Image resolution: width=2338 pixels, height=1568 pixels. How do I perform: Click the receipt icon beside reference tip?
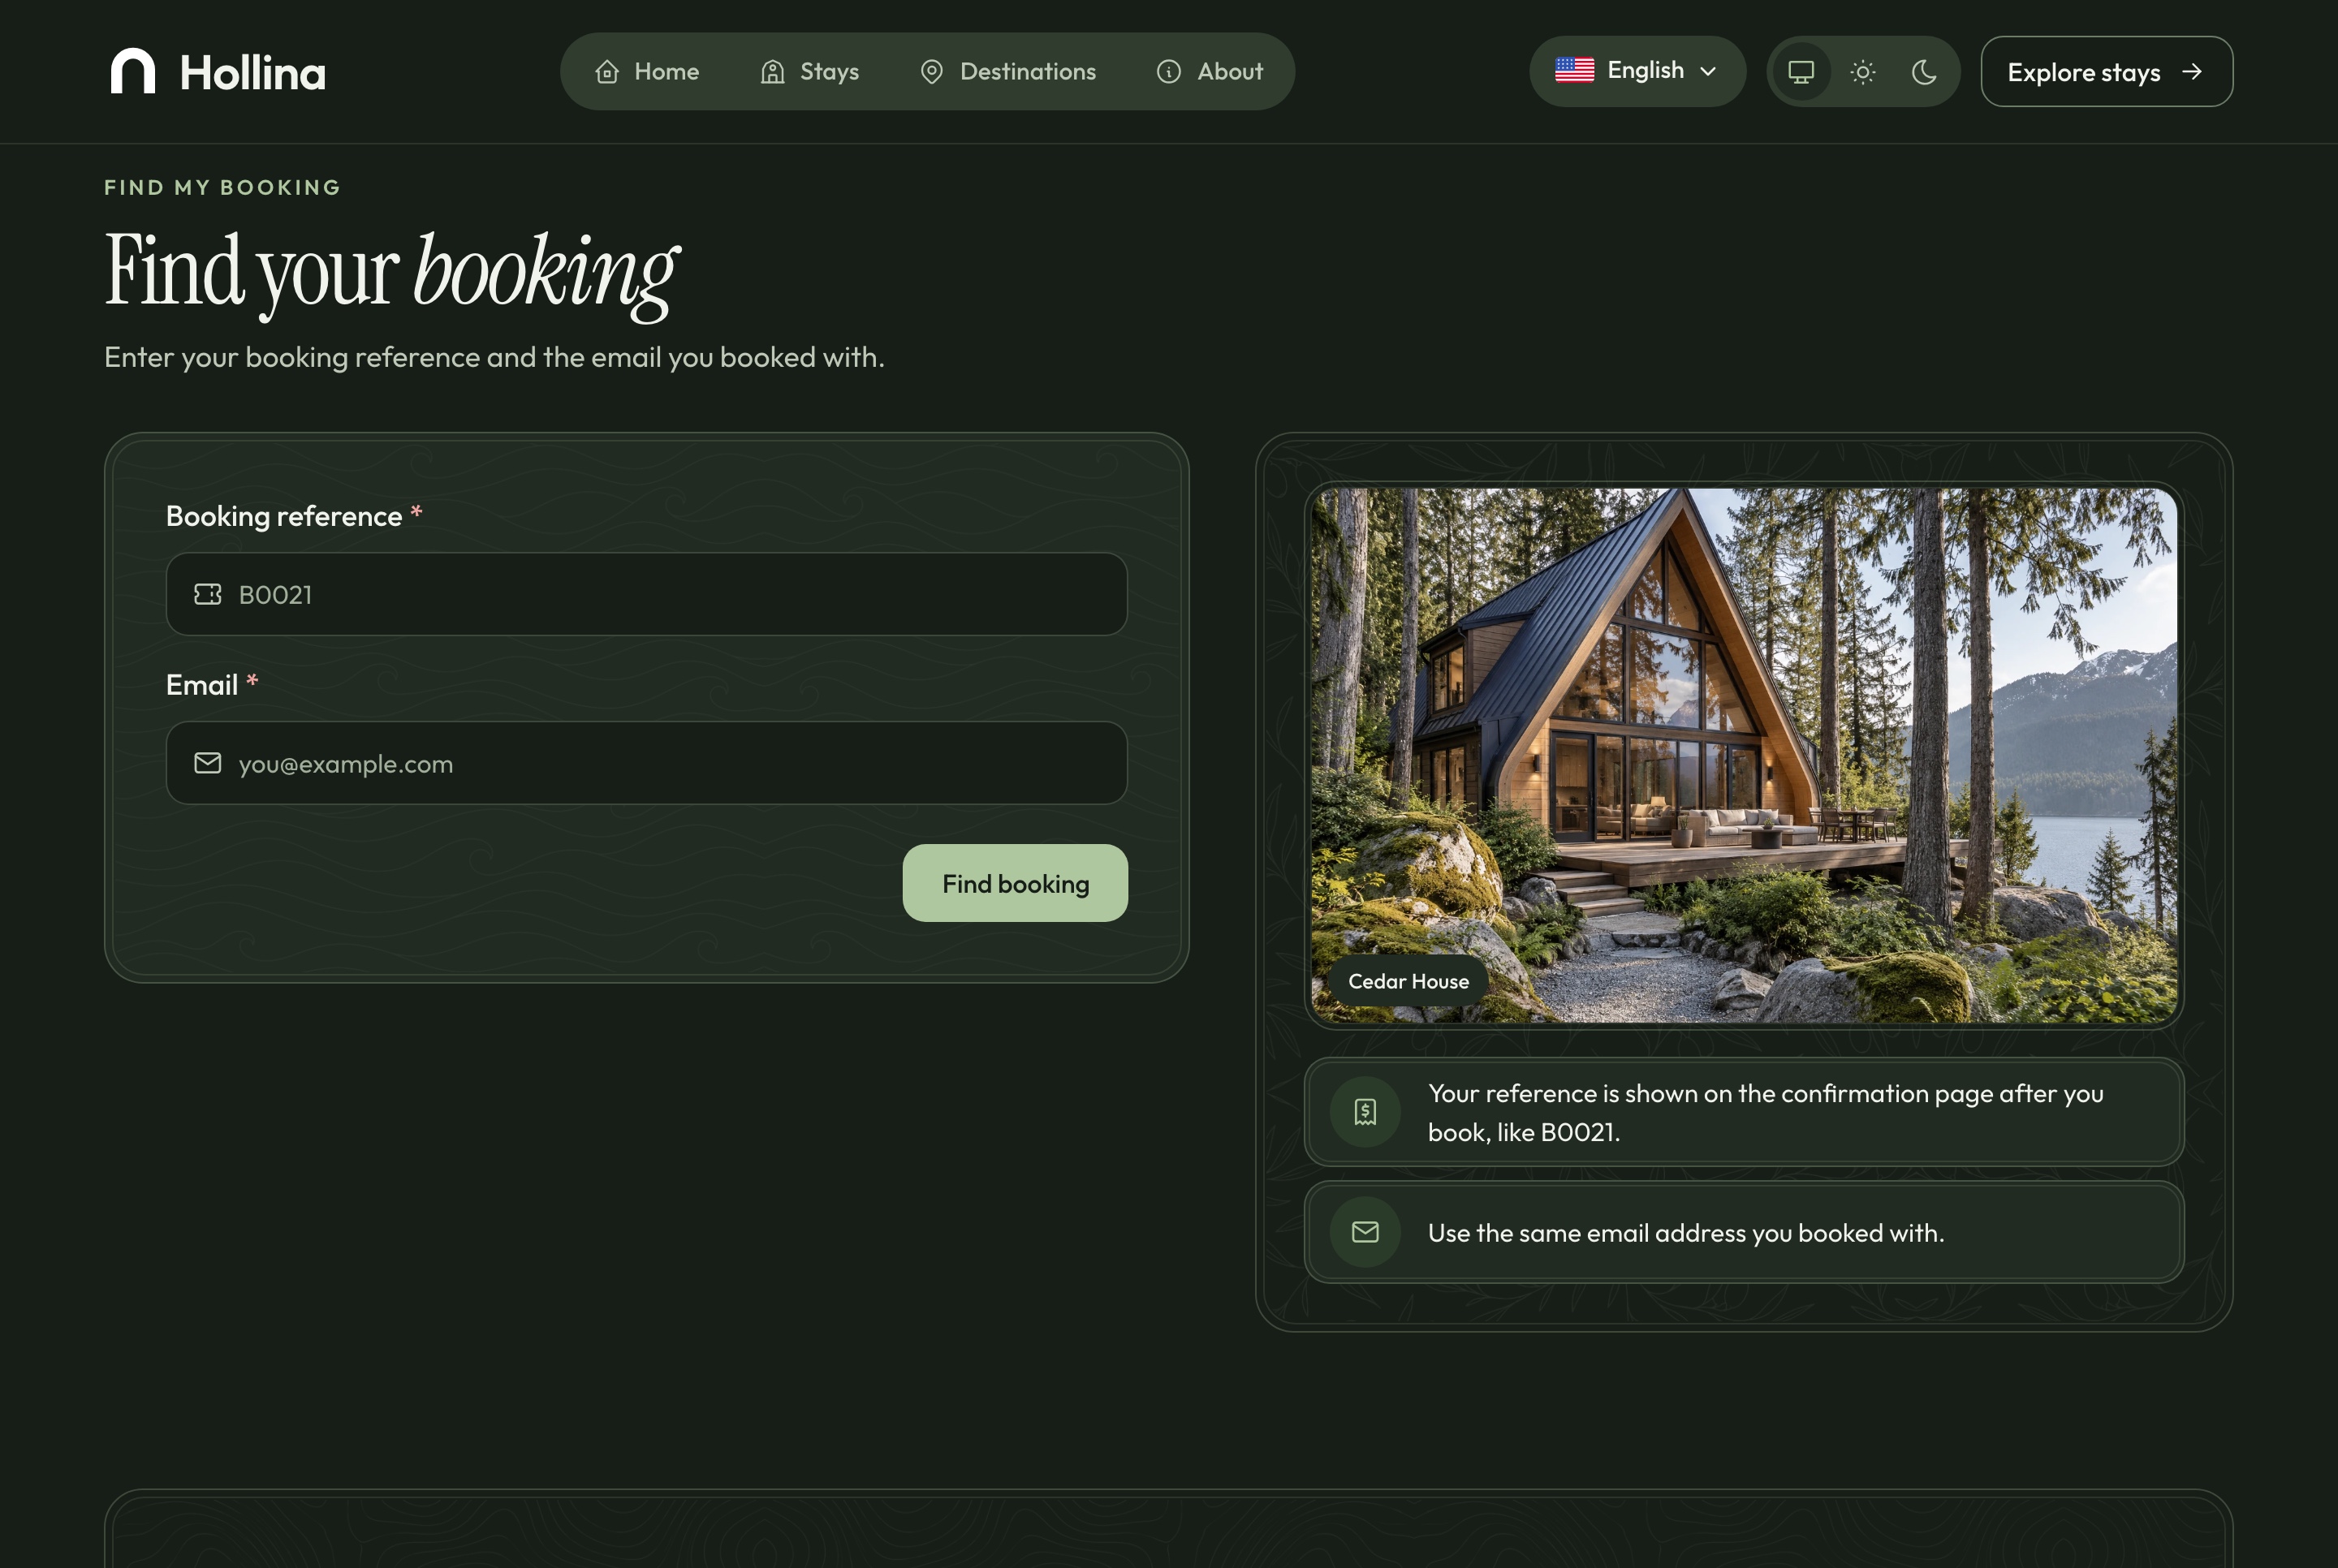pos(1365,1112)
